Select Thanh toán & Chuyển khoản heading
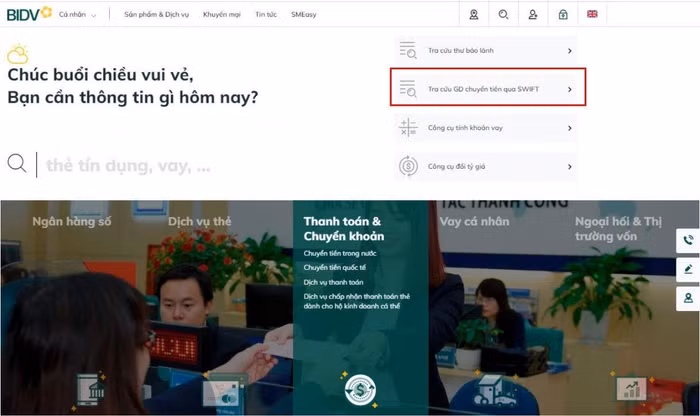Image resolution: width=700 pixels, height=416 pixels. pyautogui.click(x=344, y=229)
